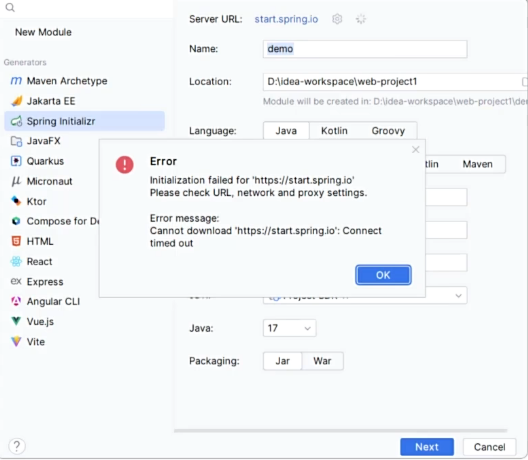Select the Ktor generator icon
The width and height of the screenshot is (528, 460).
coord(16,201)
